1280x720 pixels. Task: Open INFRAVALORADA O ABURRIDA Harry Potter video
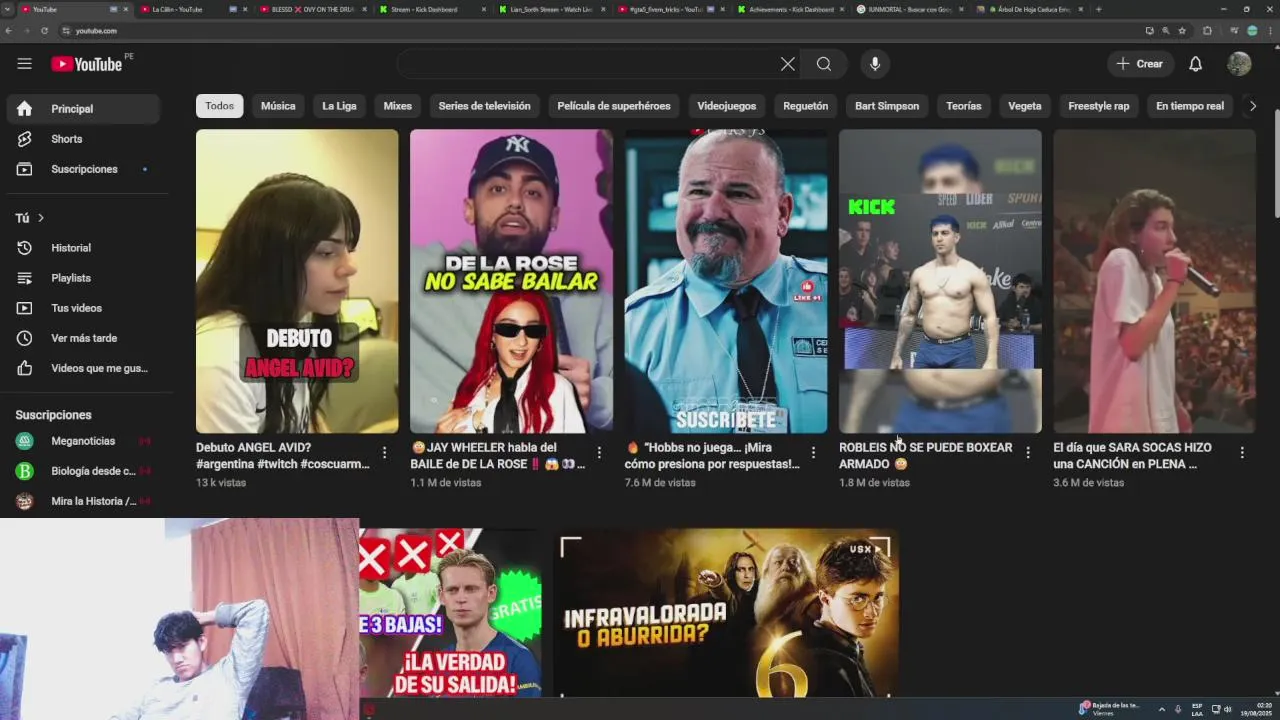tap(727, 613)
